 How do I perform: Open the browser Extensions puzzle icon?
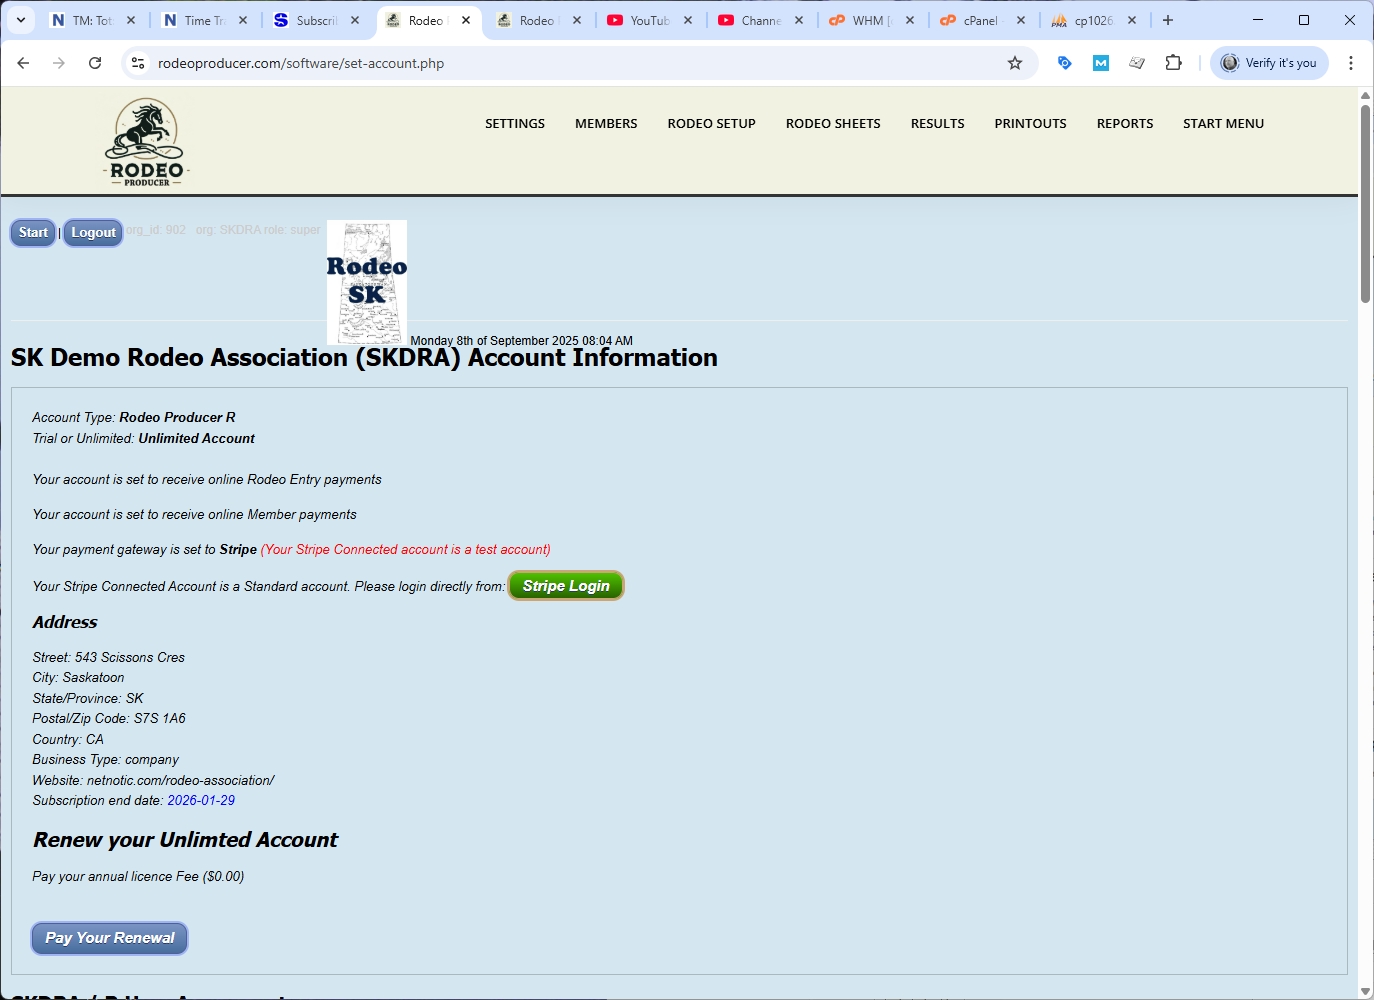(x=1173, y=63)
